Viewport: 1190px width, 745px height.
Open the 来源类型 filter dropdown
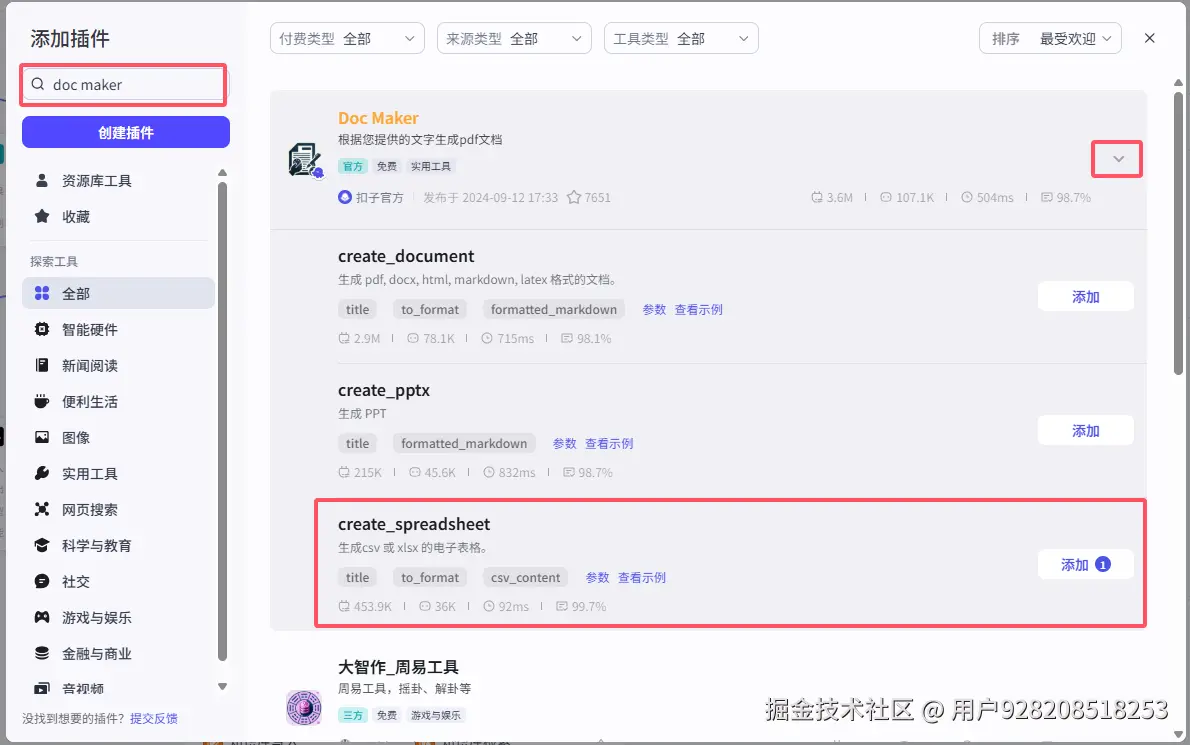514,39
